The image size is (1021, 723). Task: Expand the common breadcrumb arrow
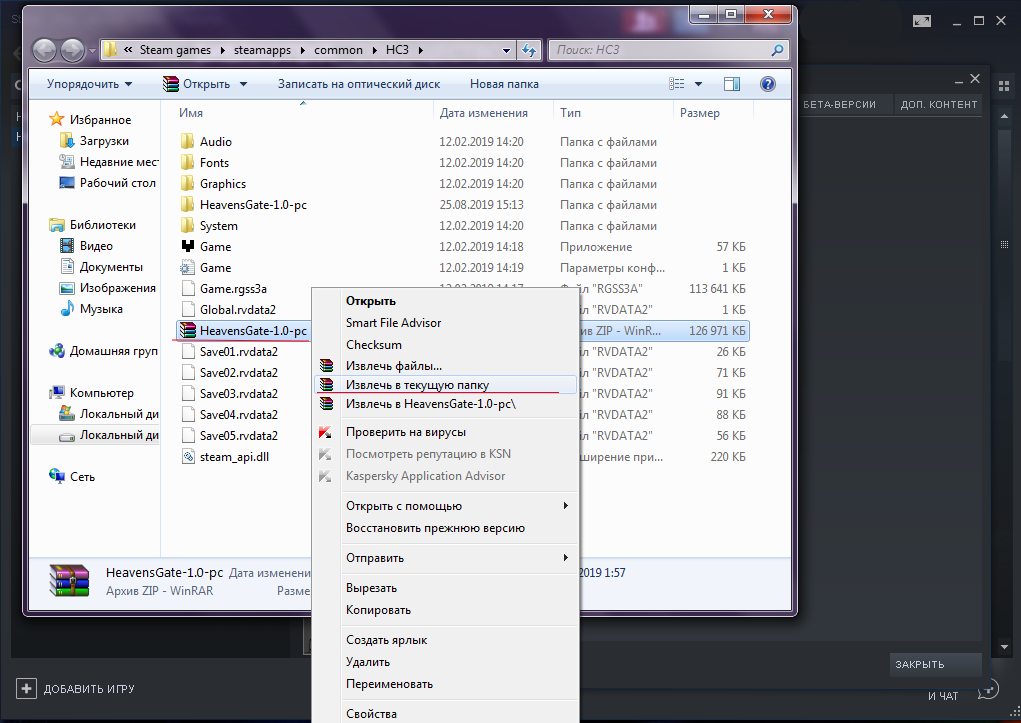374,50
